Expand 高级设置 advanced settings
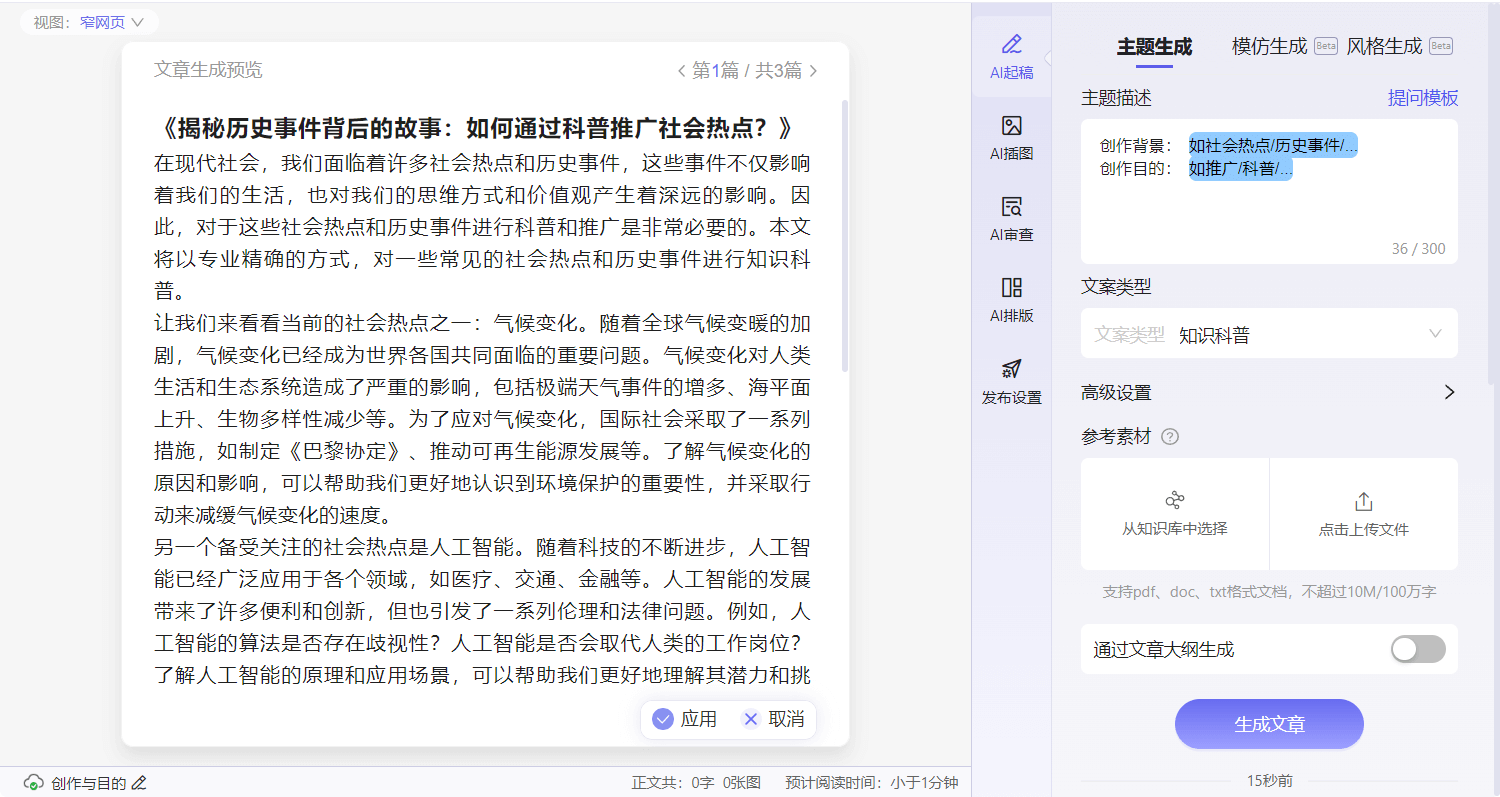 click(x=1269, y=393)
